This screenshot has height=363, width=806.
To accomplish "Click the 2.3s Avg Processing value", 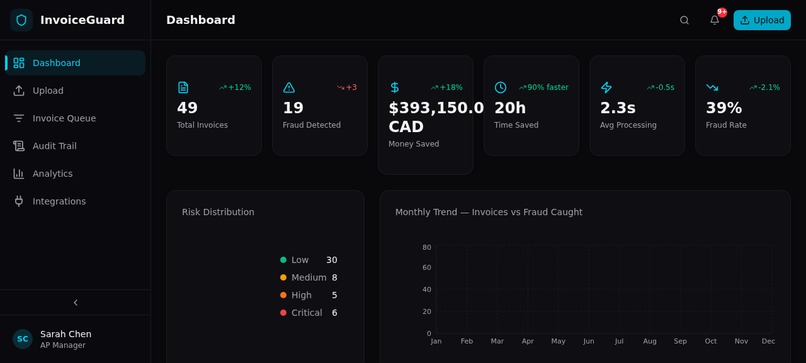I will [x=618, y=108].
